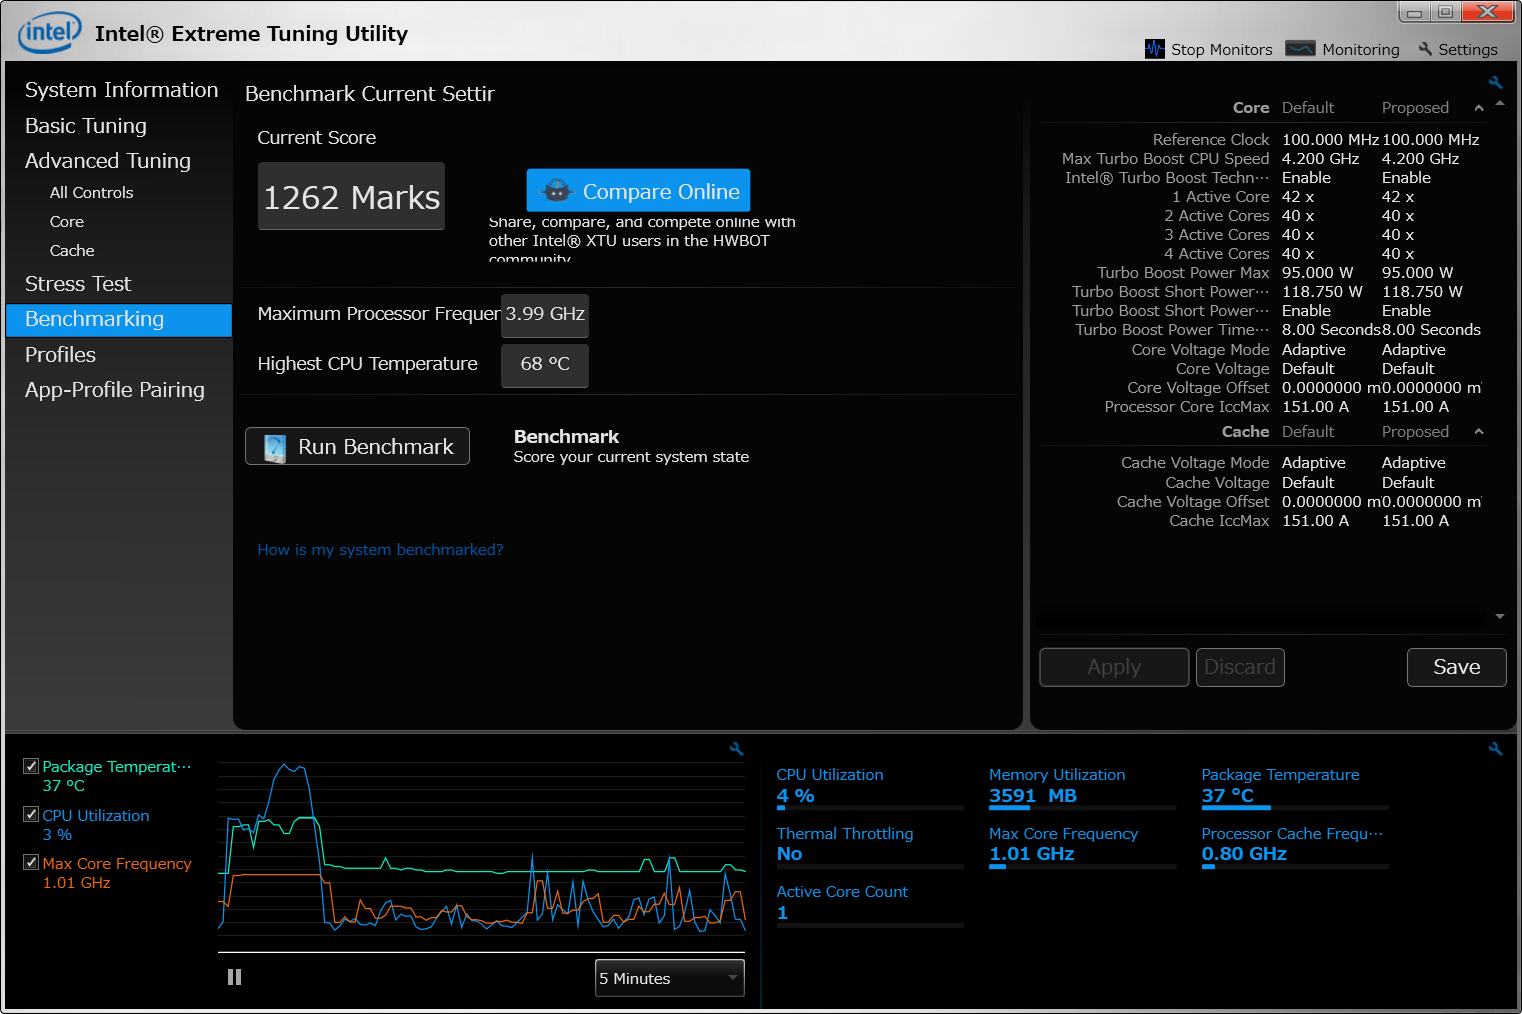This screenshot has width=1522, height=1014.
Task: Select the Benchmarking section
Action: 119,320
